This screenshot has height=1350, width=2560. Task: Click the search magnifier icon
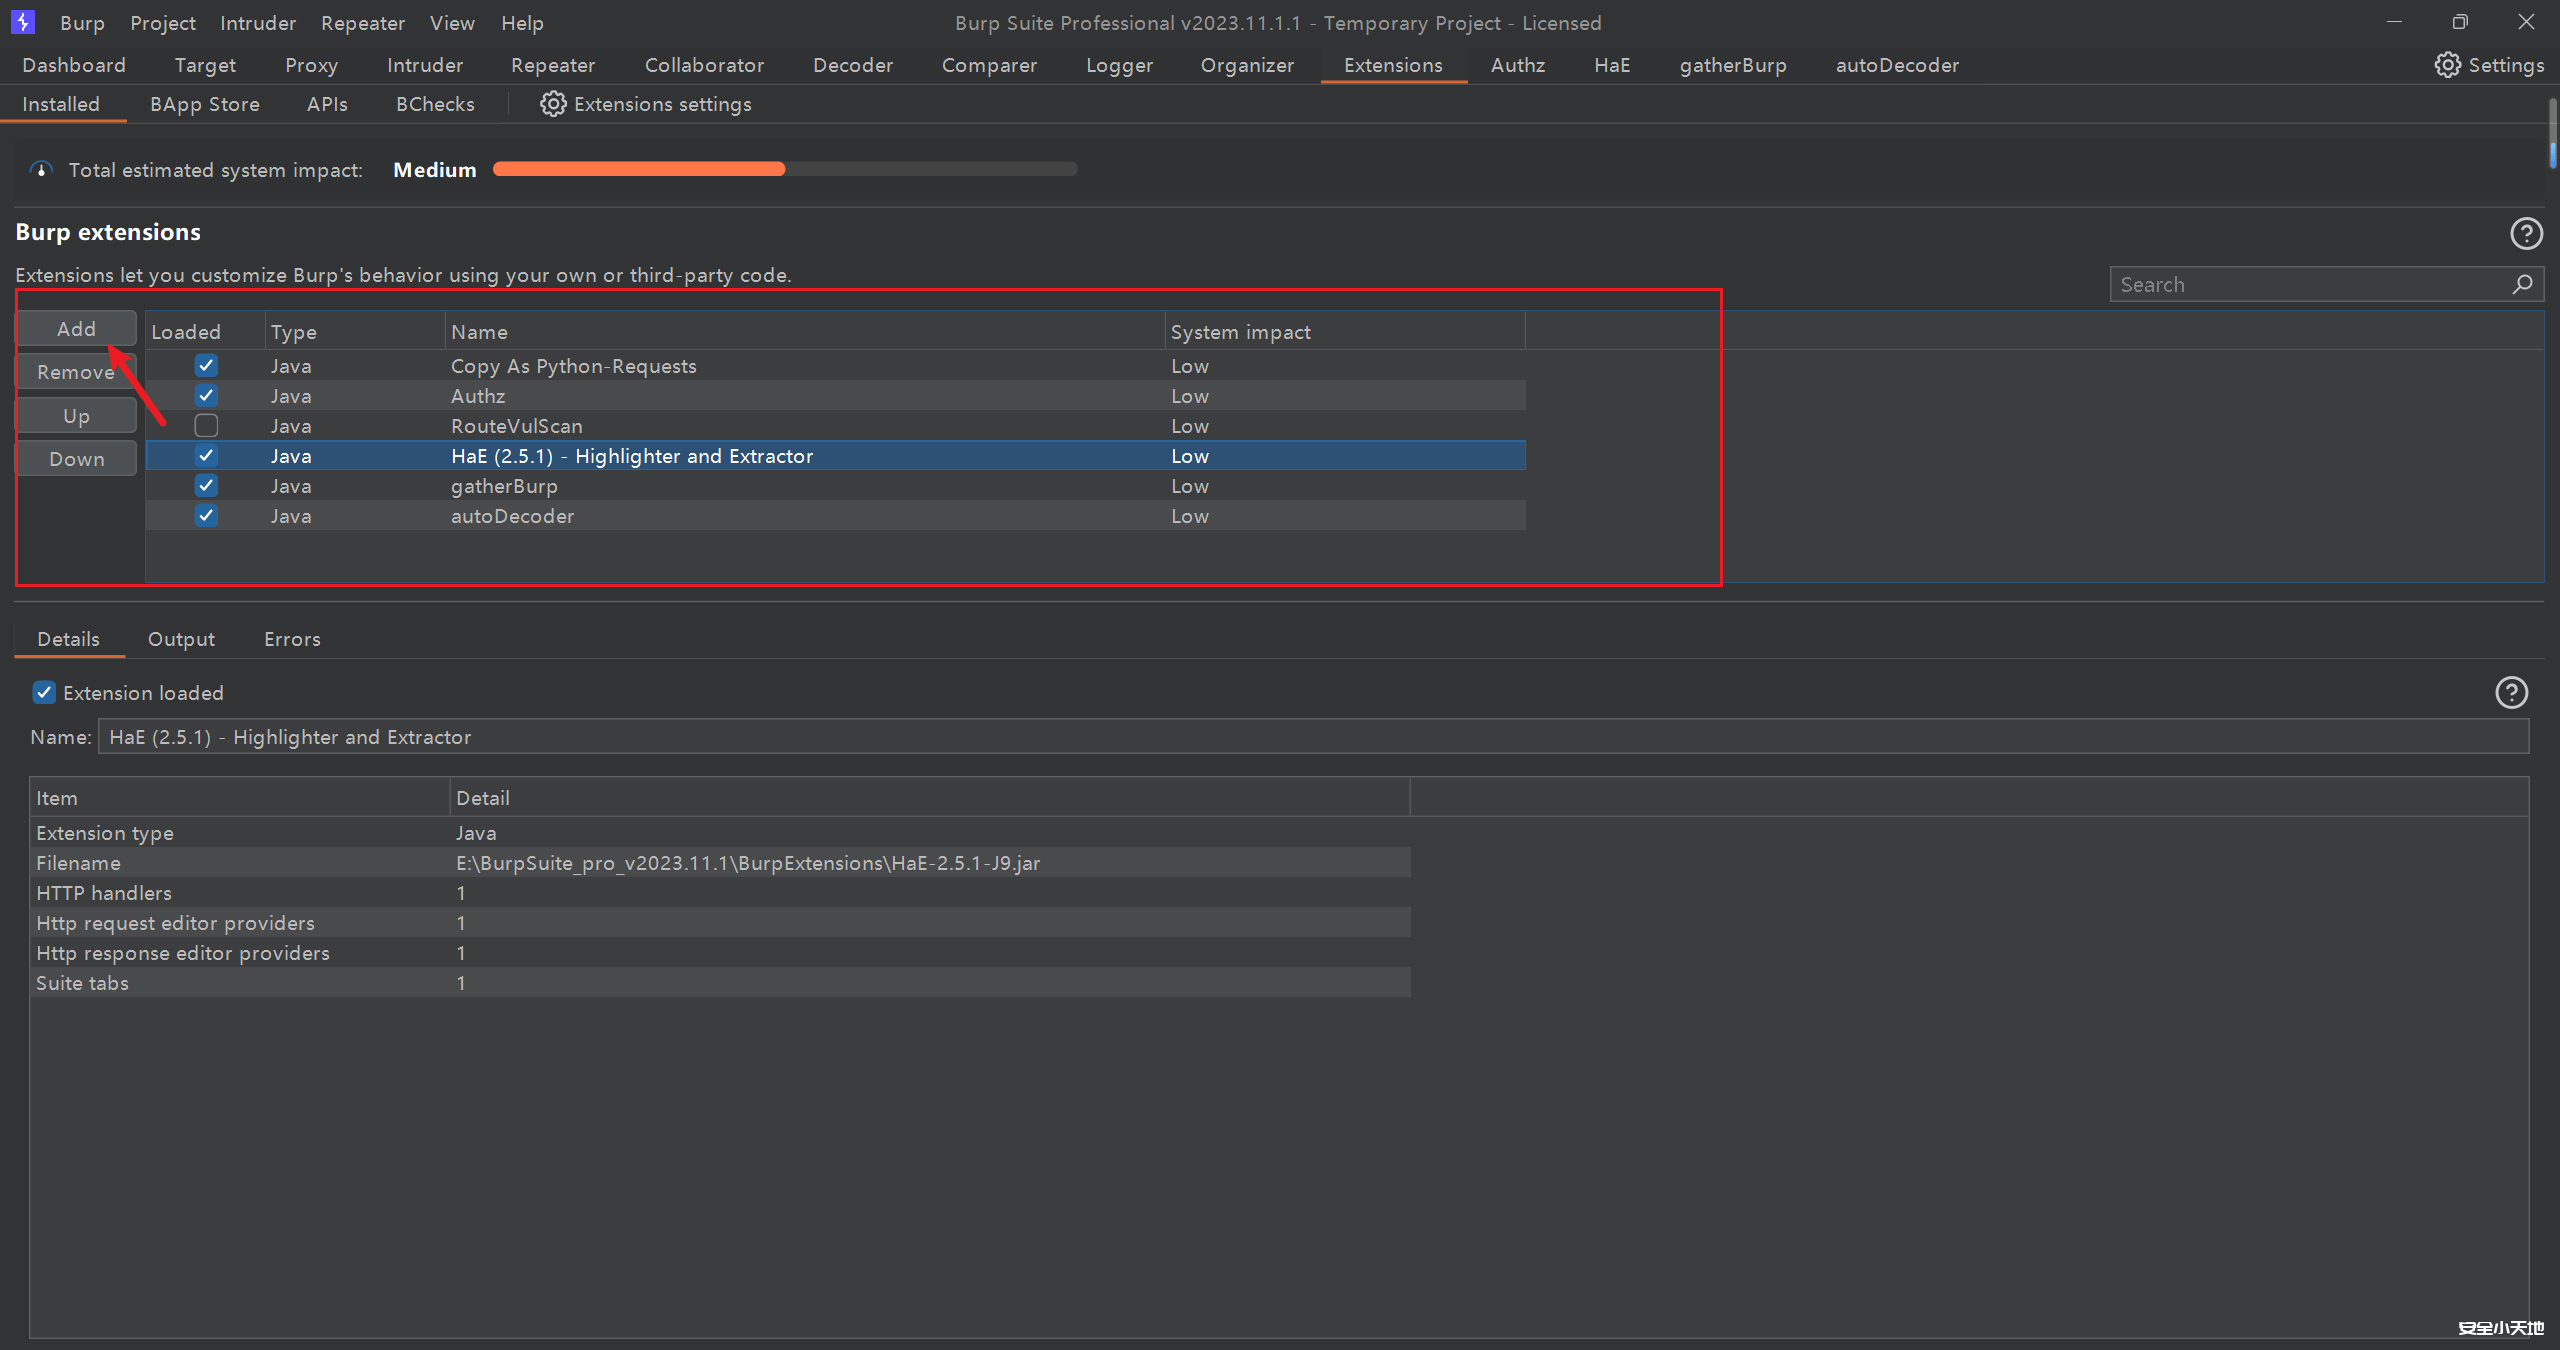2522,284
